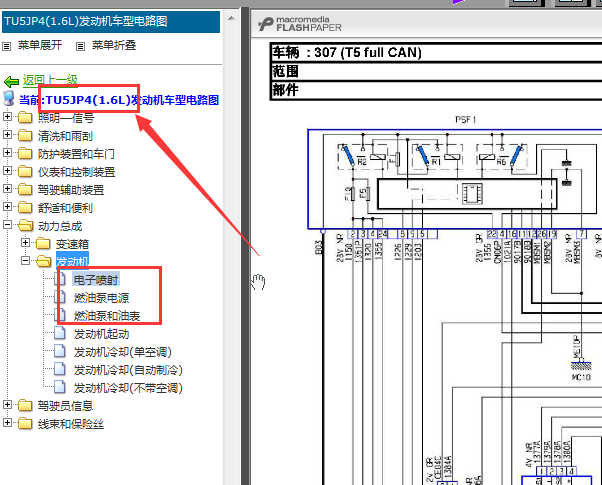602x485 pixels.
Task: Click the folder icon of 清洗和雨刮
Action: click(25, 136)
